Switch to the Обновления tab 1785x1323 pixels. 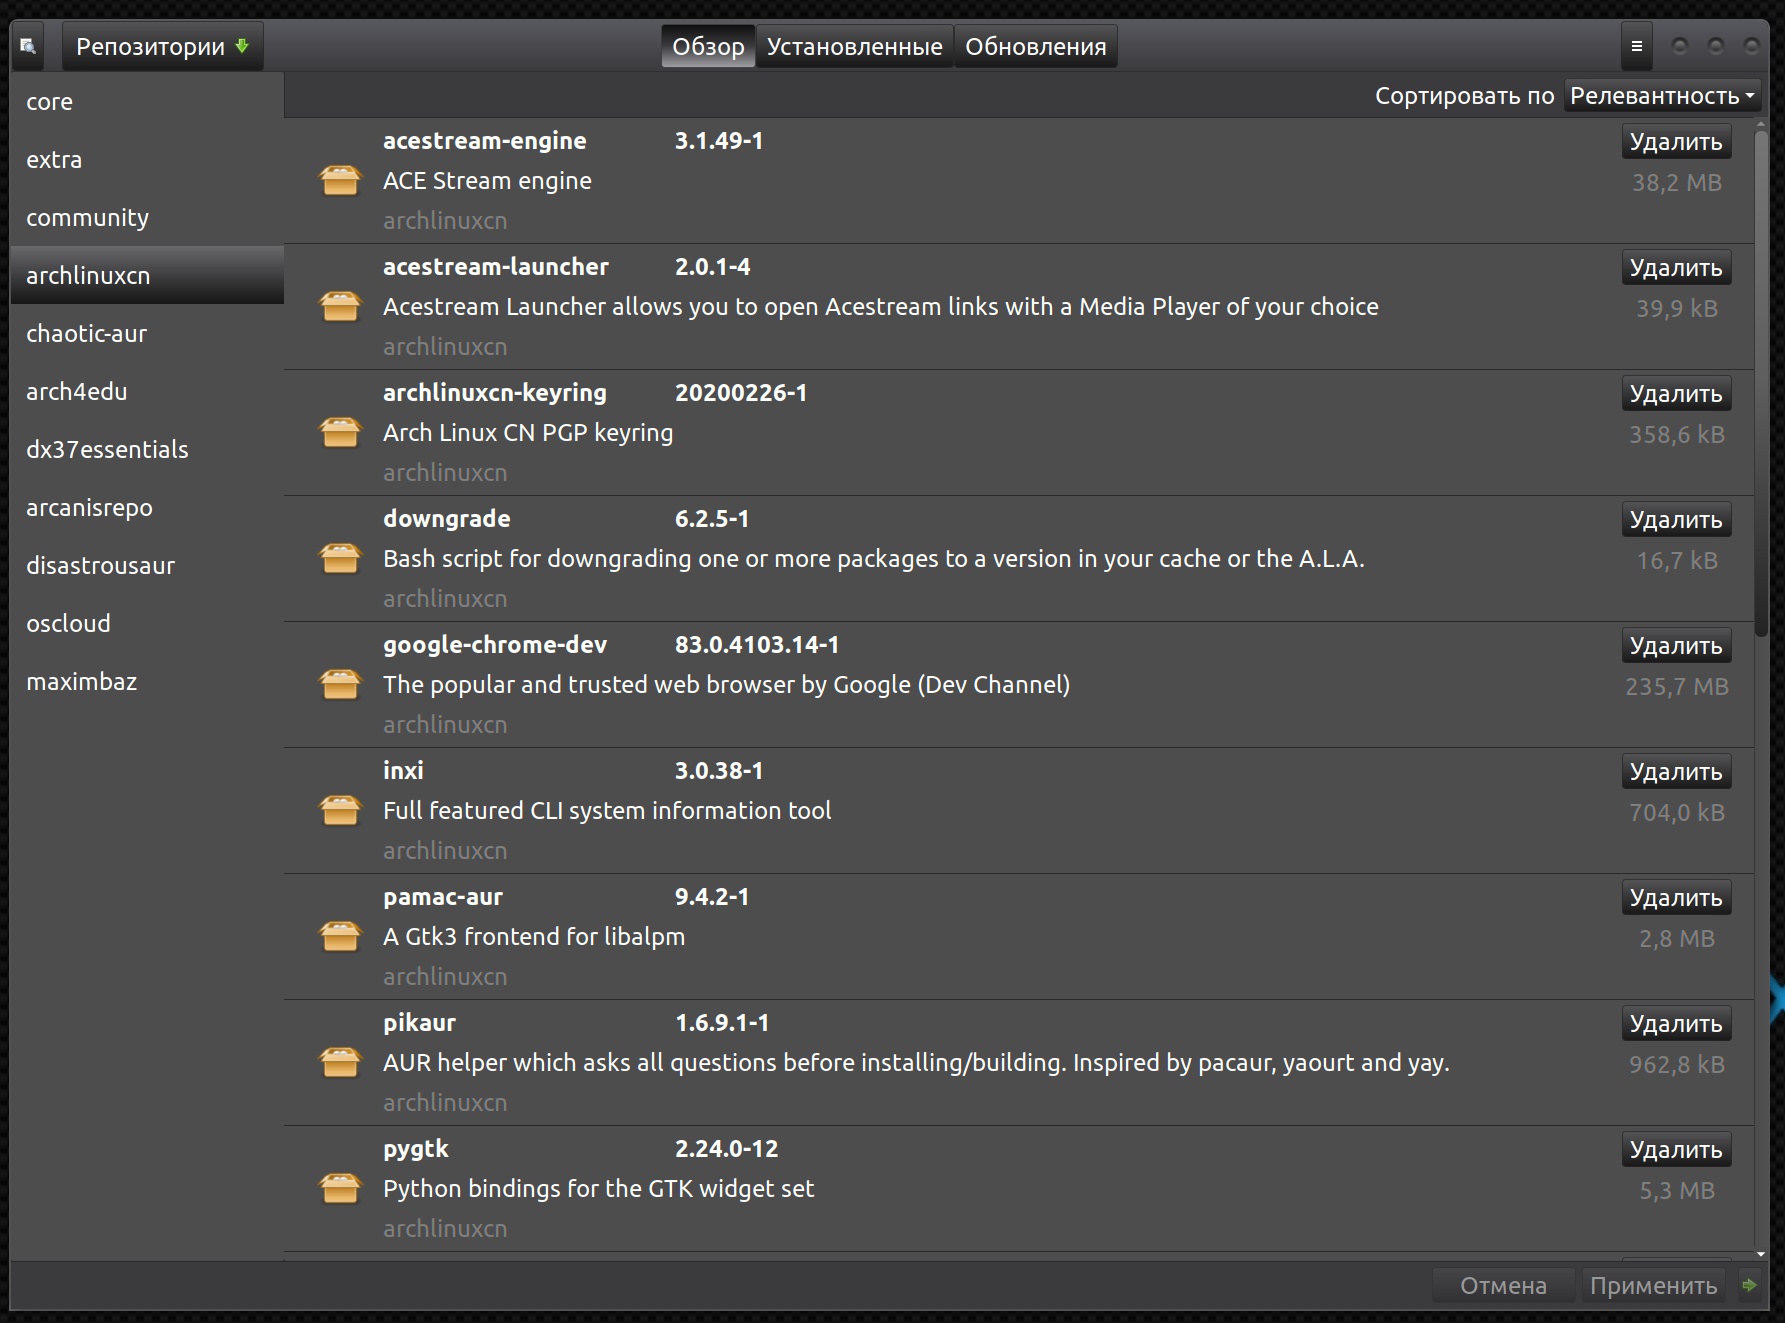click(1036, 46)
